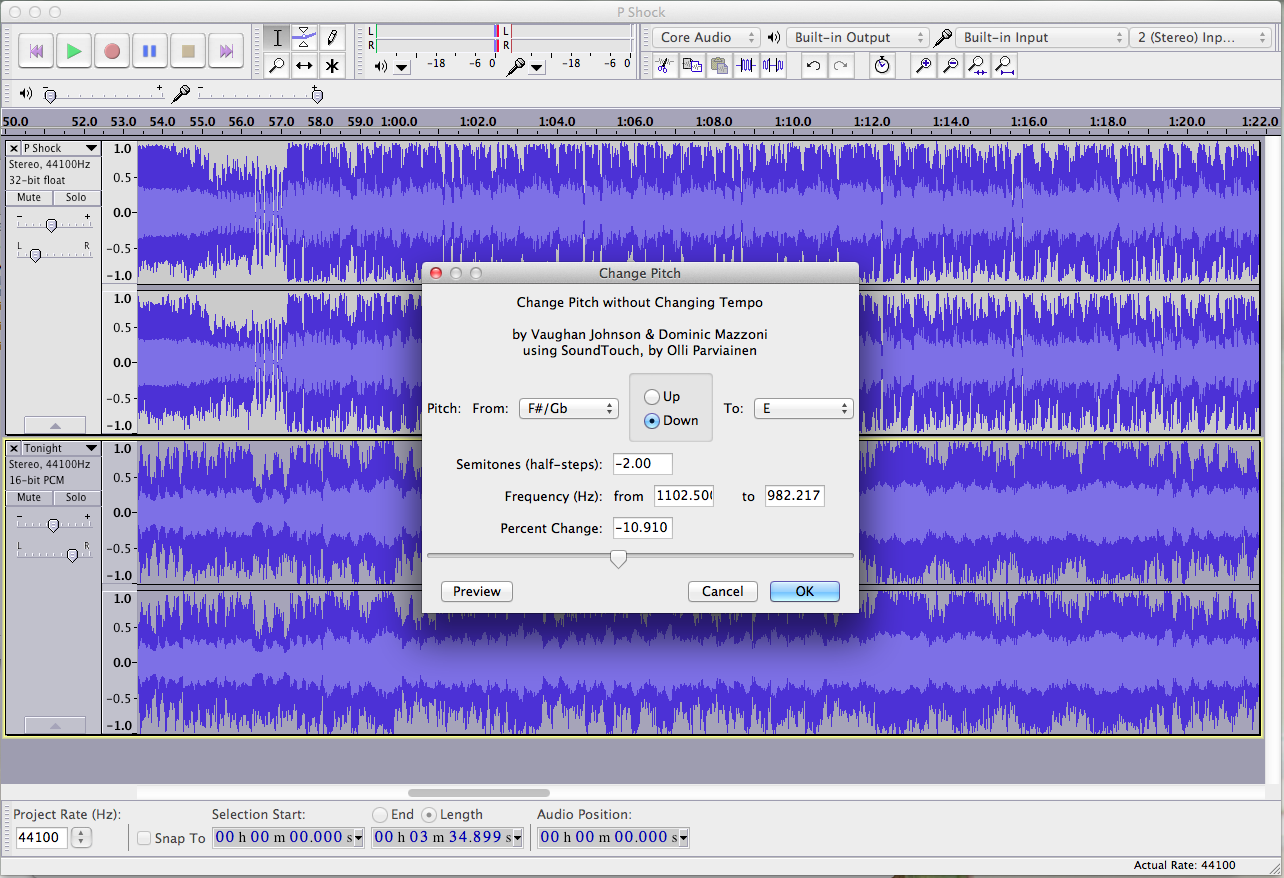Select the Envelope tool
Image resolution: width=1284 pixels, height=878 pixels.
coord(305,38)
